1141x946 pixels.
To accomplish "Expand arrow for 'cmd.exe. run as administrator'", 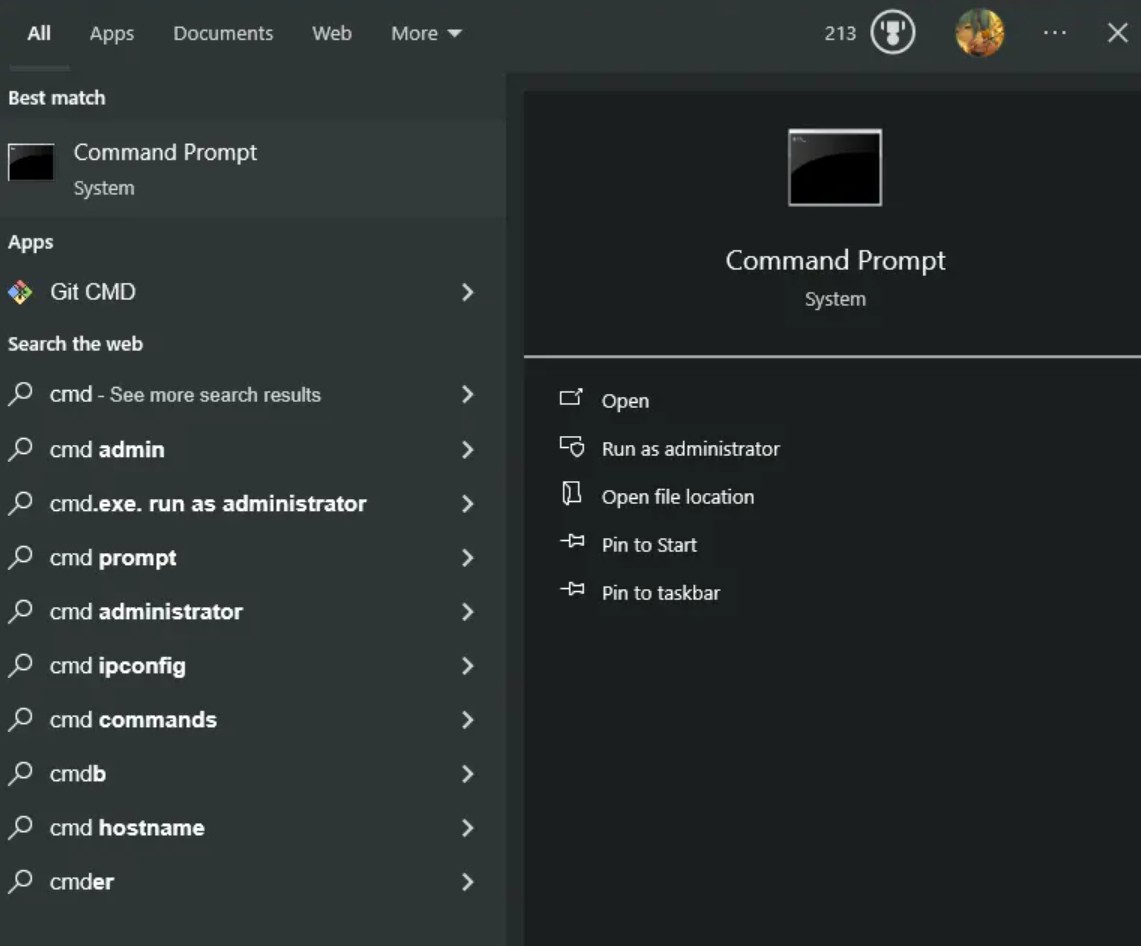I will tap(467, 504).
